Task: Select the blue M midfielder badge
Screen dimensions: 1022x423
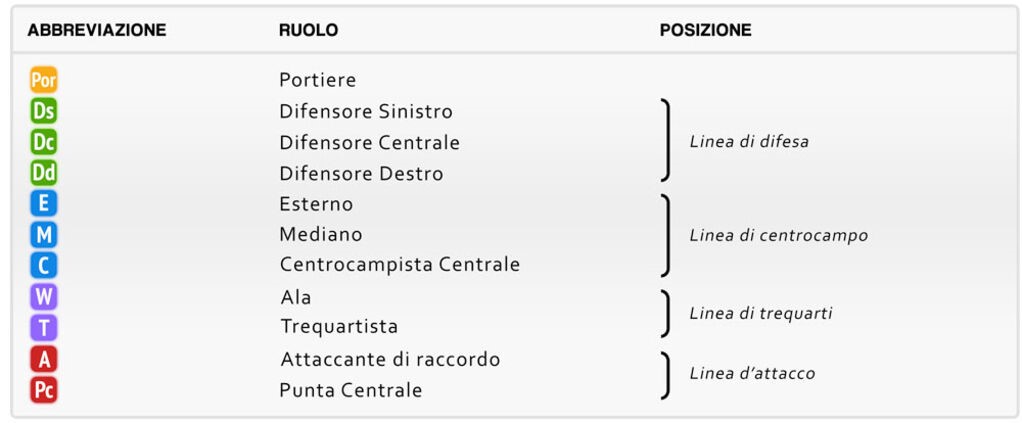Action: click(x=44, y=235)
